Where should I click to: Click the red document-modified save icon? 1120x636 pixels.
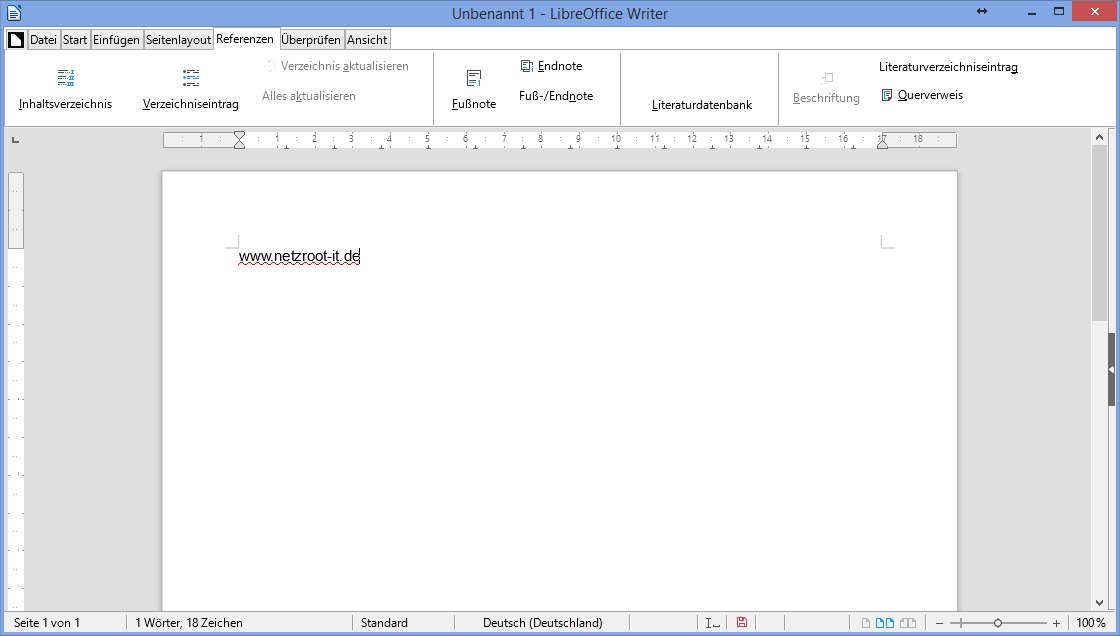[741, 622]
